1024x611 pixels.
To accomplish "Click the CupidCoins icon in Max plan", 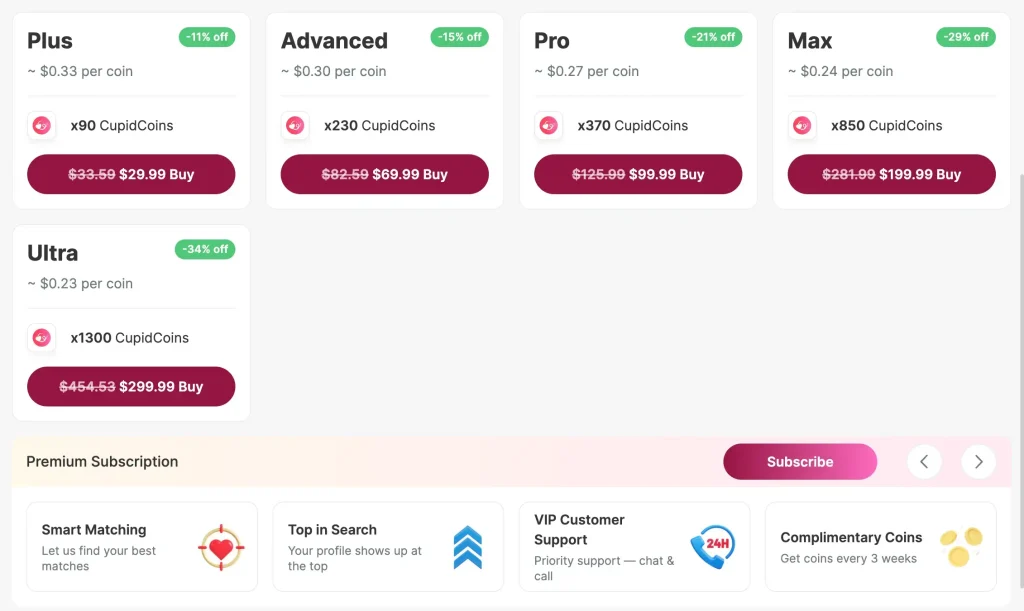I will click(x=802, y=125).
